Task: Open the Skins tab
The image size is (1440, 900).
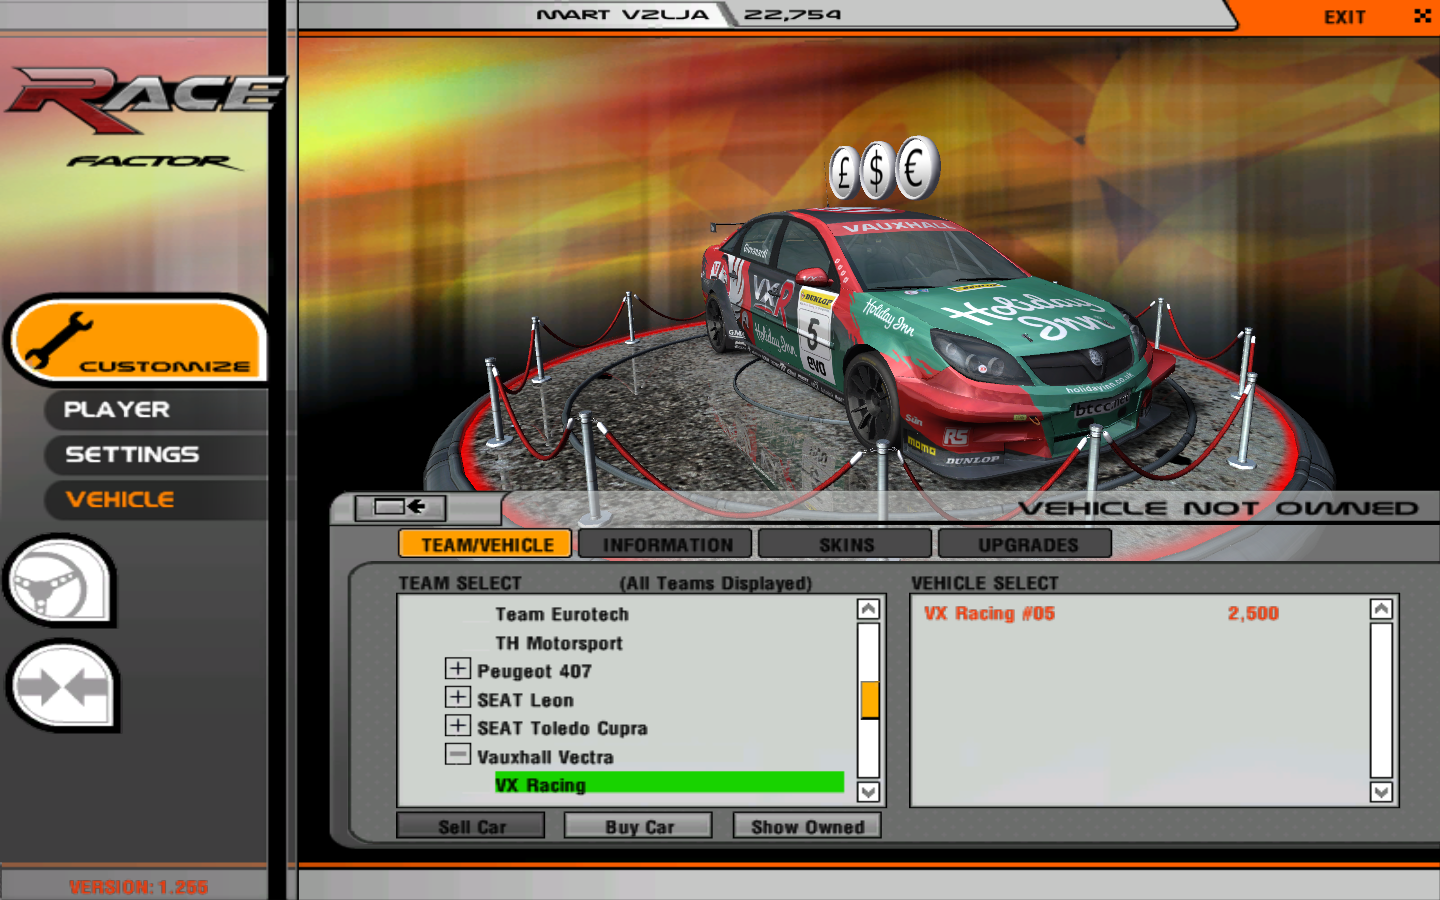Action: (x=846, y=544)
